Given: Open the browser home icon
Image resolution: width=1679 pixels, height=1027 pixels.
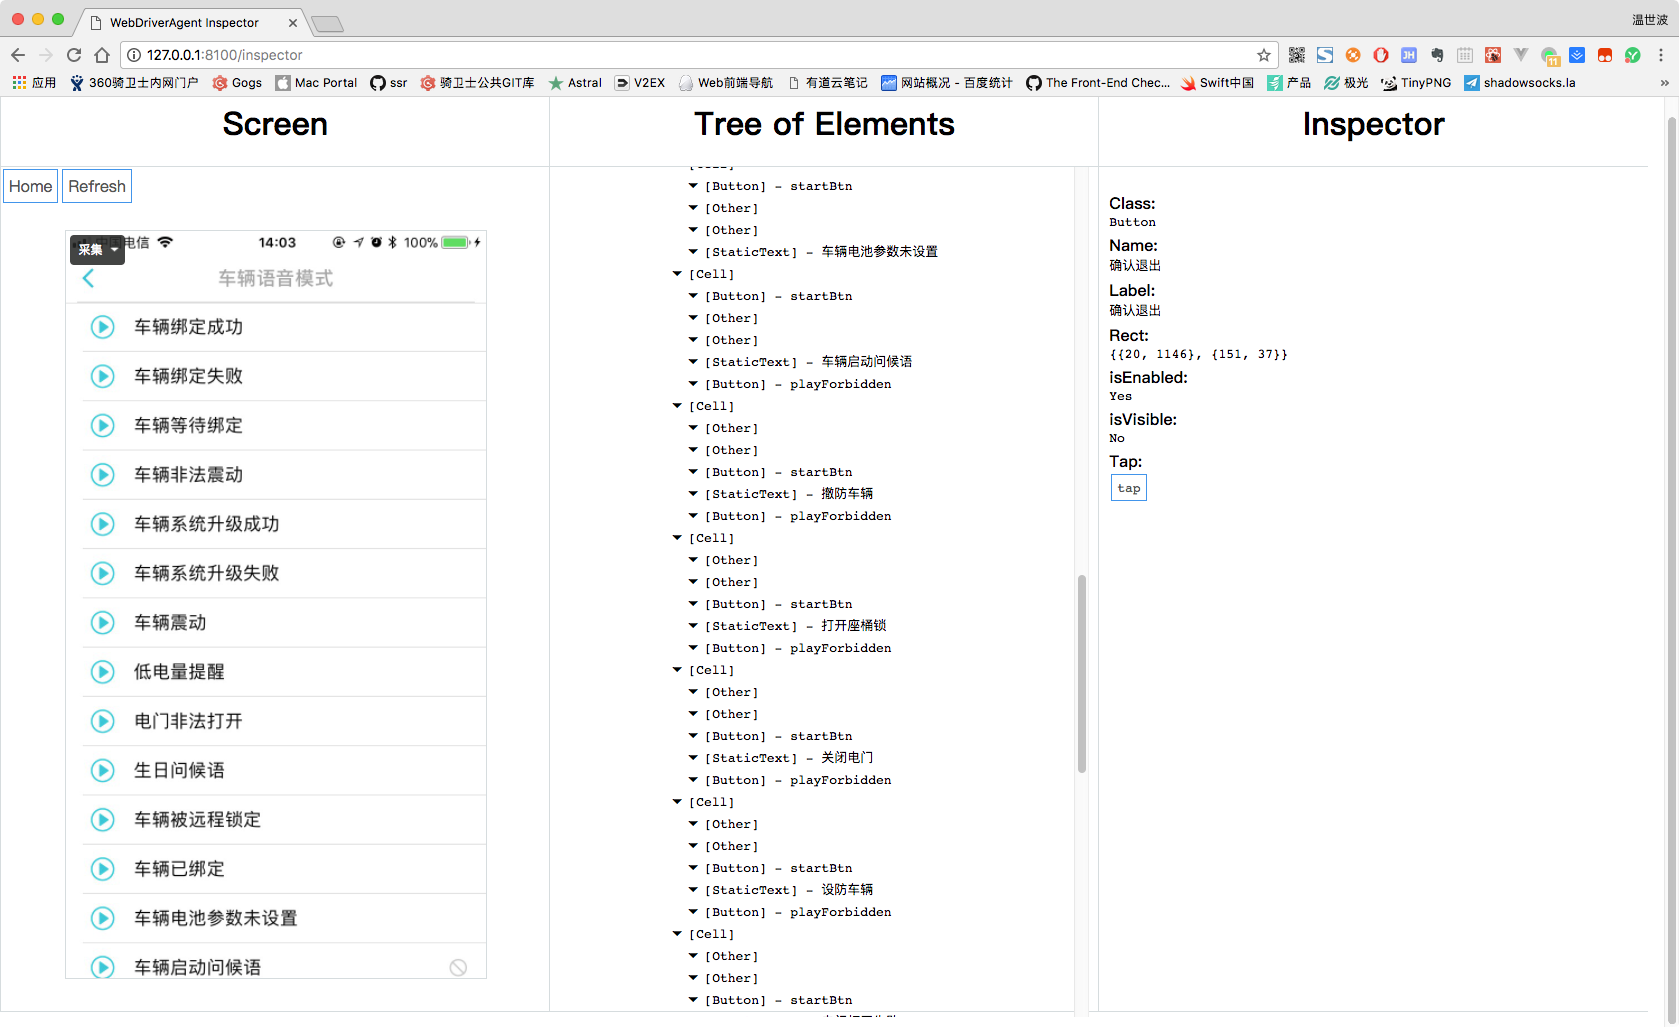Looking at the screenshot, I should 102,55.
